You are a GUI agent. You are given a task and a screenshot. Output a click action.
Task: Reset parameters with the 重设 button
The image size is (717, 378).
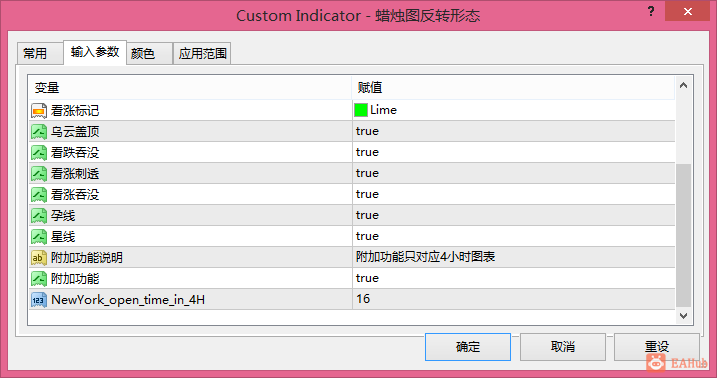[657, 347]
